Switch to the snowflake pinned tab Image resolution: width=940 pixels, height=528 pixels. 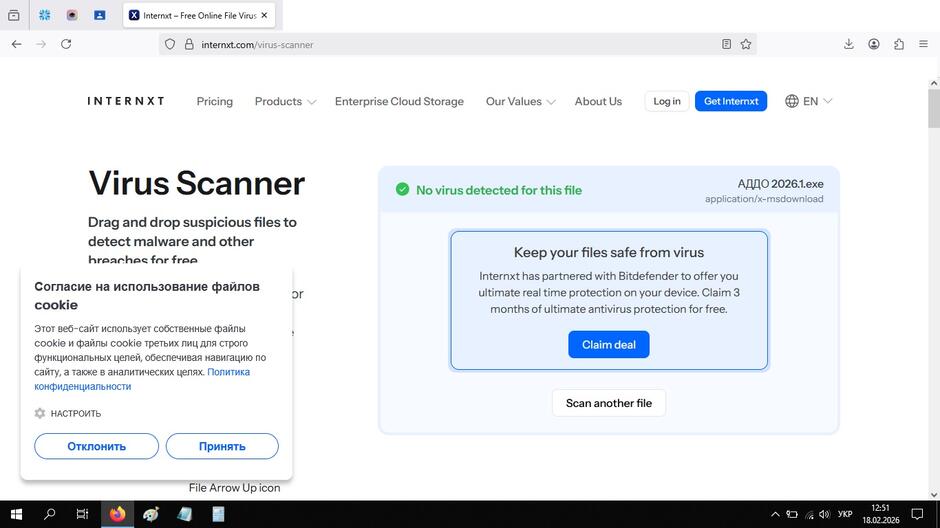tap(44, 16)
